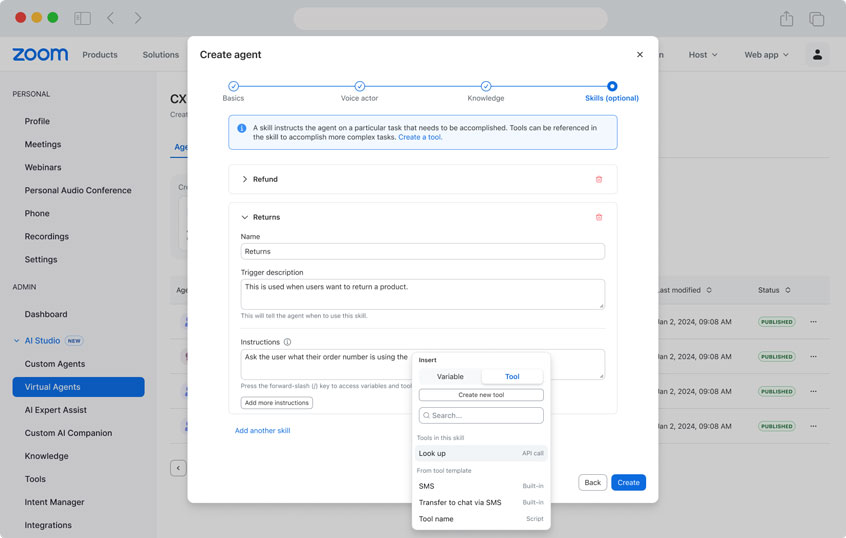Open Custom AI Companion in the sidebar
Screen dimensions: 846x538
(68, 433)
